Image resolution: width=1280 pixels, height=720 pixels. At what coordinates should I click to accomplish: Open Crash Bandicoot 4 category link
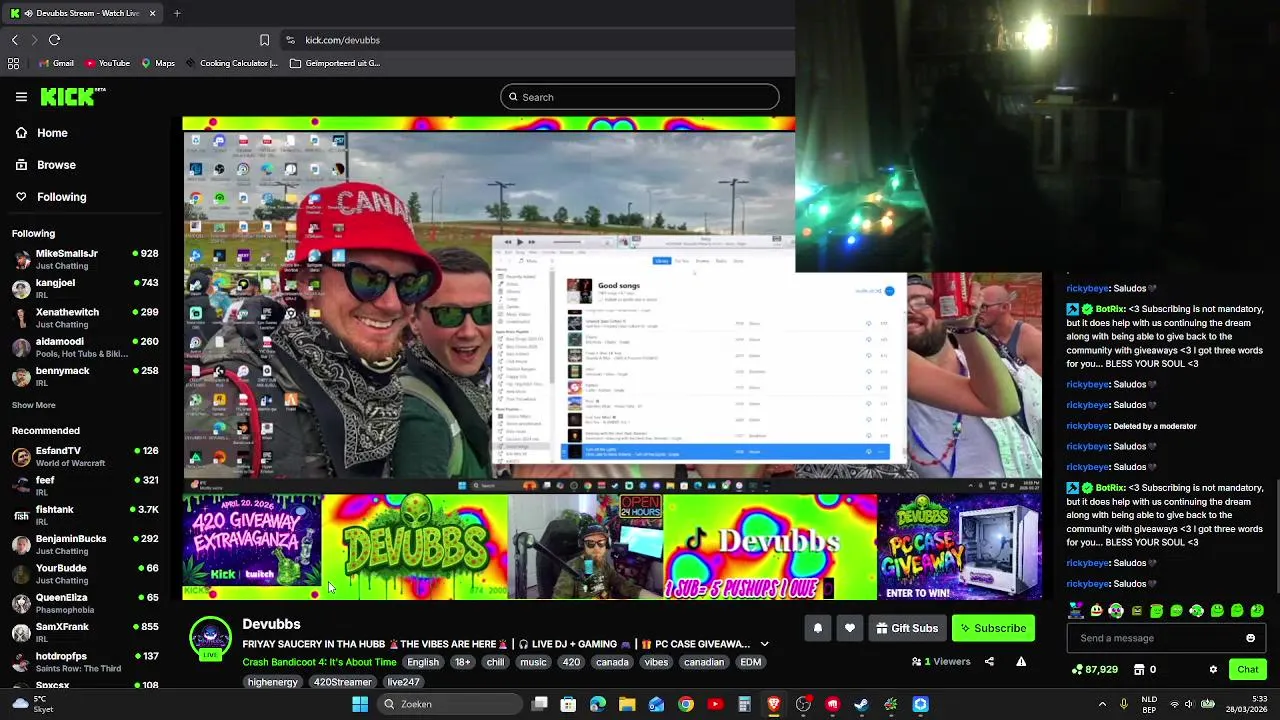click(x=319, y=662)
